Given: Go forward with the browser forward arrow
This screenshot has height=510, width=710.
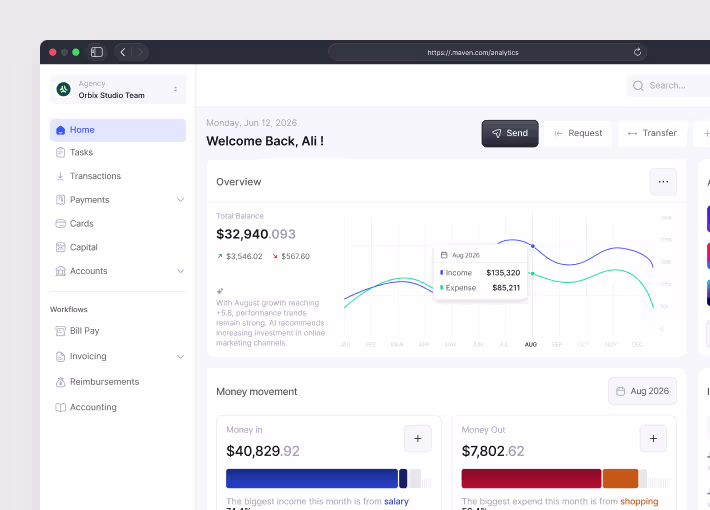Looking at the screenshot, I should click(x=140, y=52).
